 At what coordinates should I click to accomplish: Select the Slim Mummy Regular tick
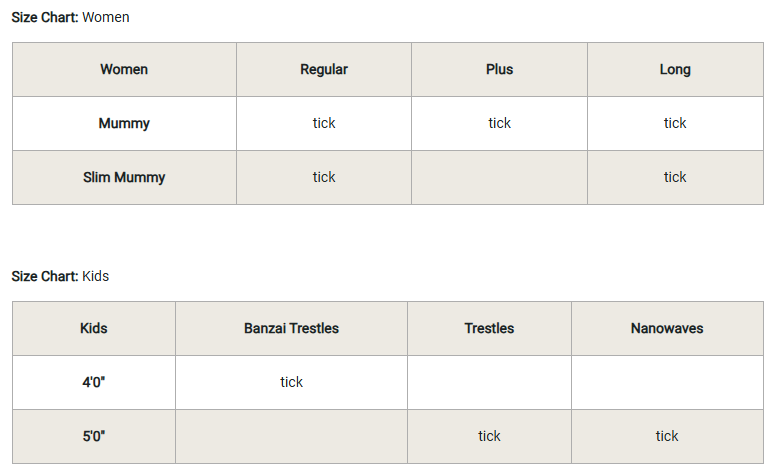[x=324, y=177]
